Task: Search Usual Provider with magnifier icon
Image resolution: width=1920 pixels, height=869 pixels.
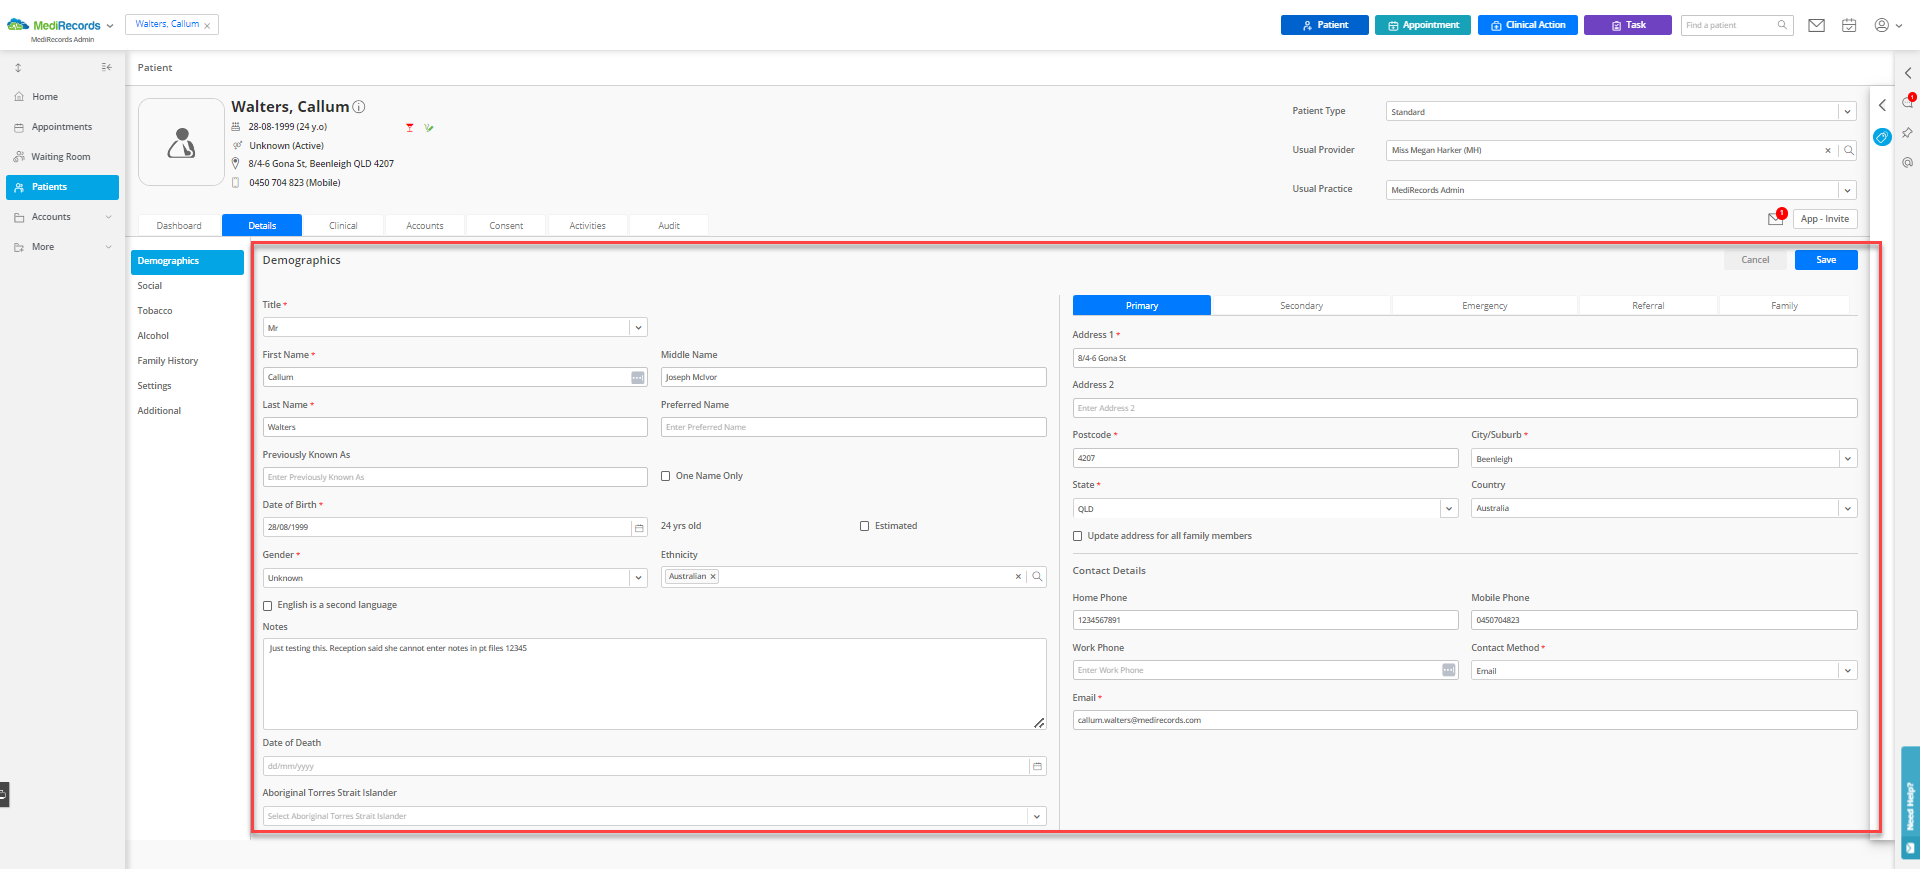Action: tap(1849, 151)
